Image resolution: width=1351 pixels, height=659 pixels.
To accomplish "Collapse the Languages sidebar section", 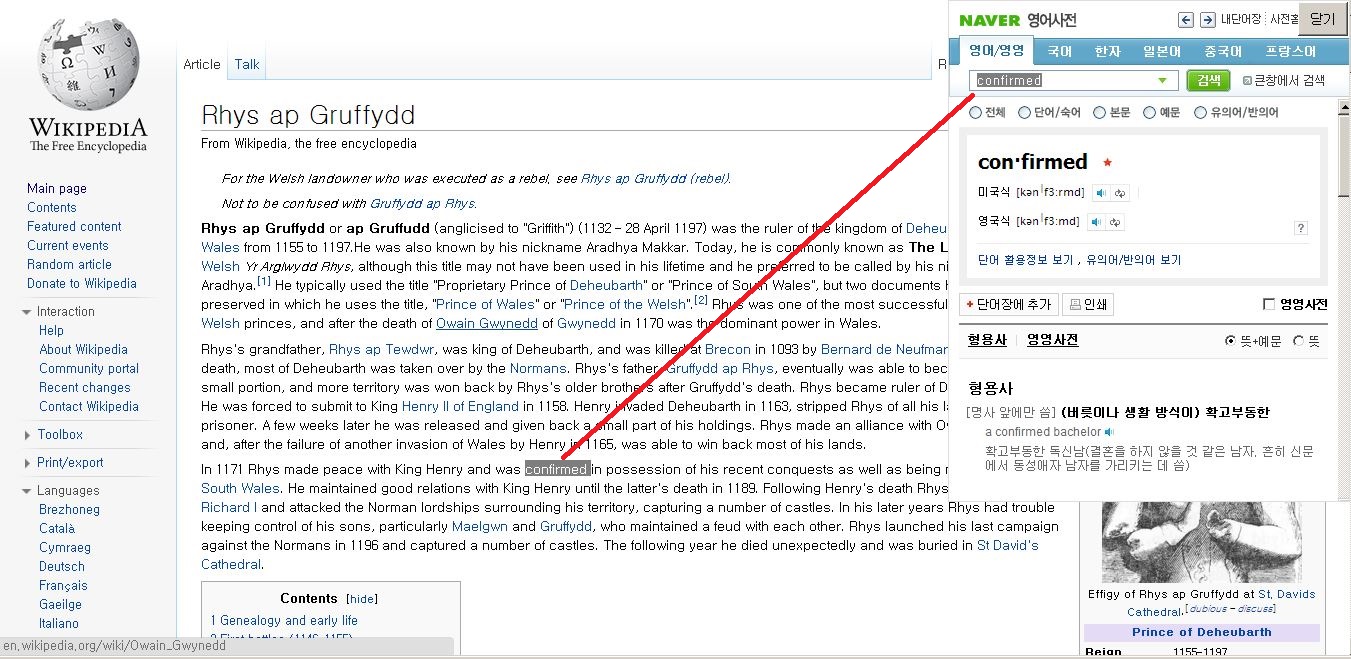I will click(x=27, y=491).
